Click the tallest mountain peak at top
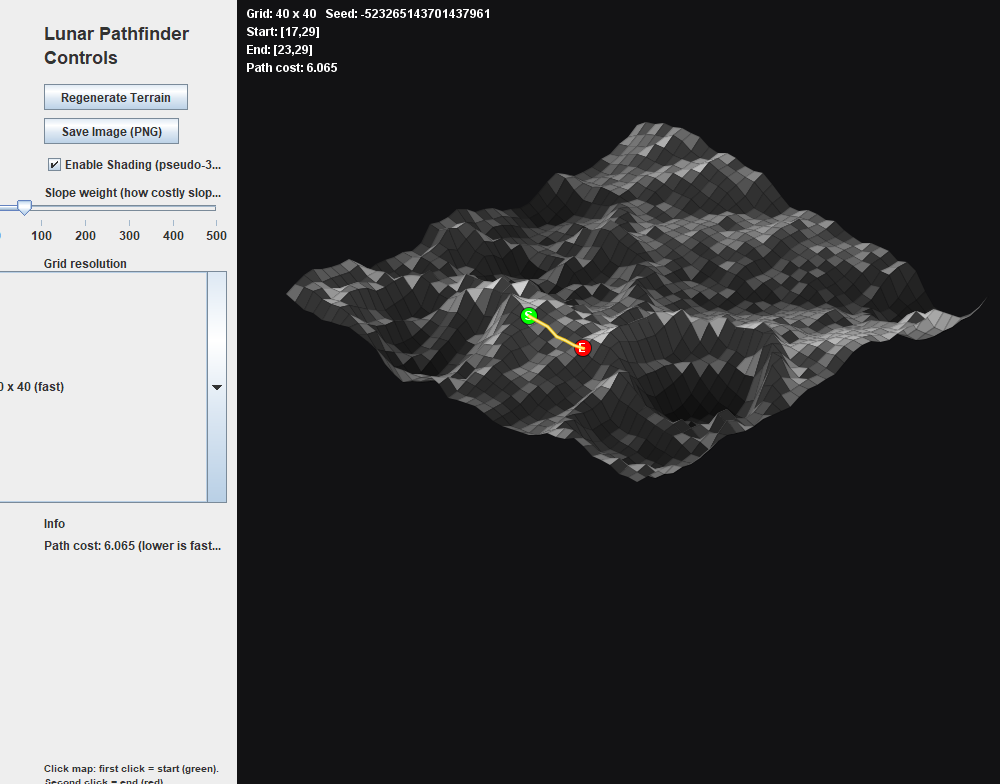This screenshot has height=784, width=1000. click(657, 126)
